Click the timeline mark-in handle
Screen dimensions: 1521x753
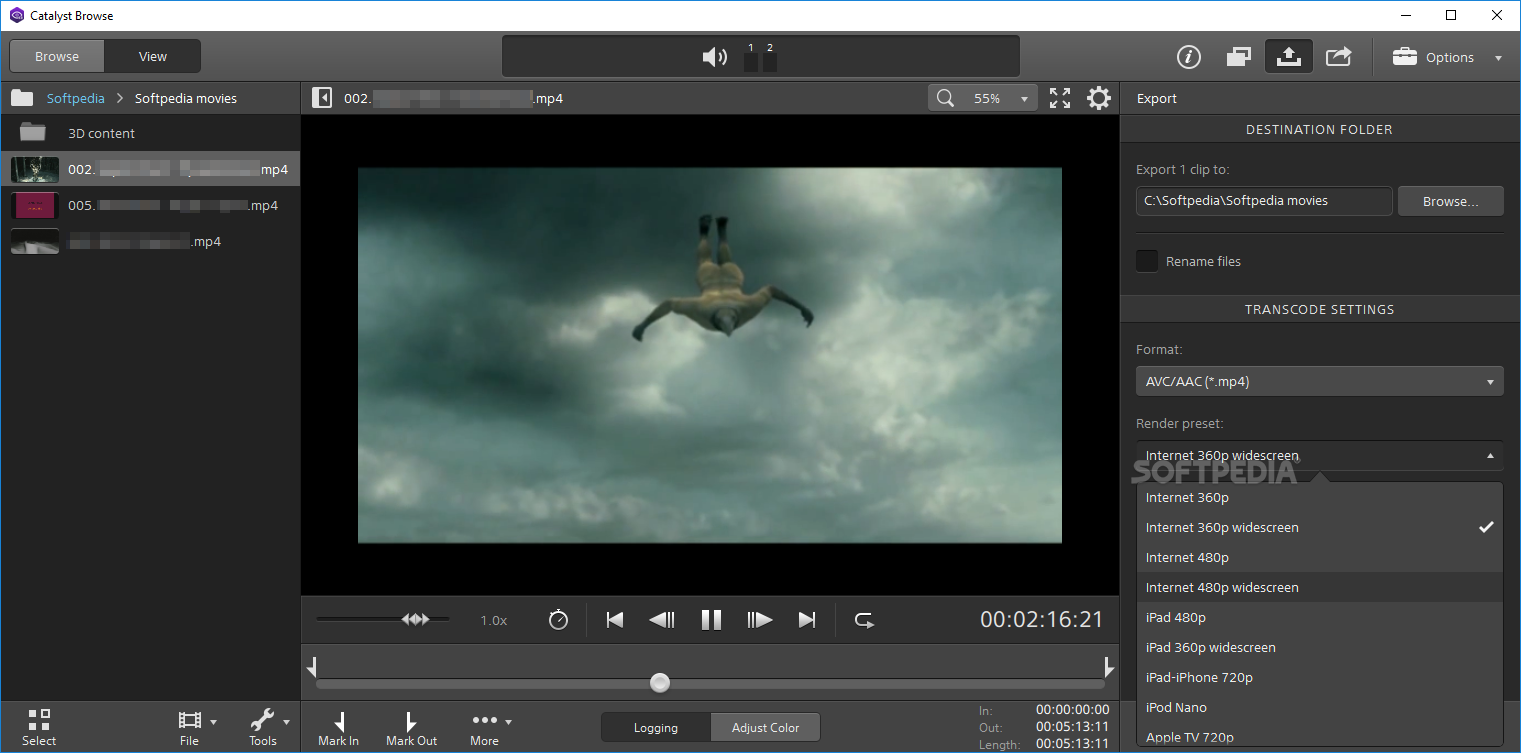click(x=312, y=666)
